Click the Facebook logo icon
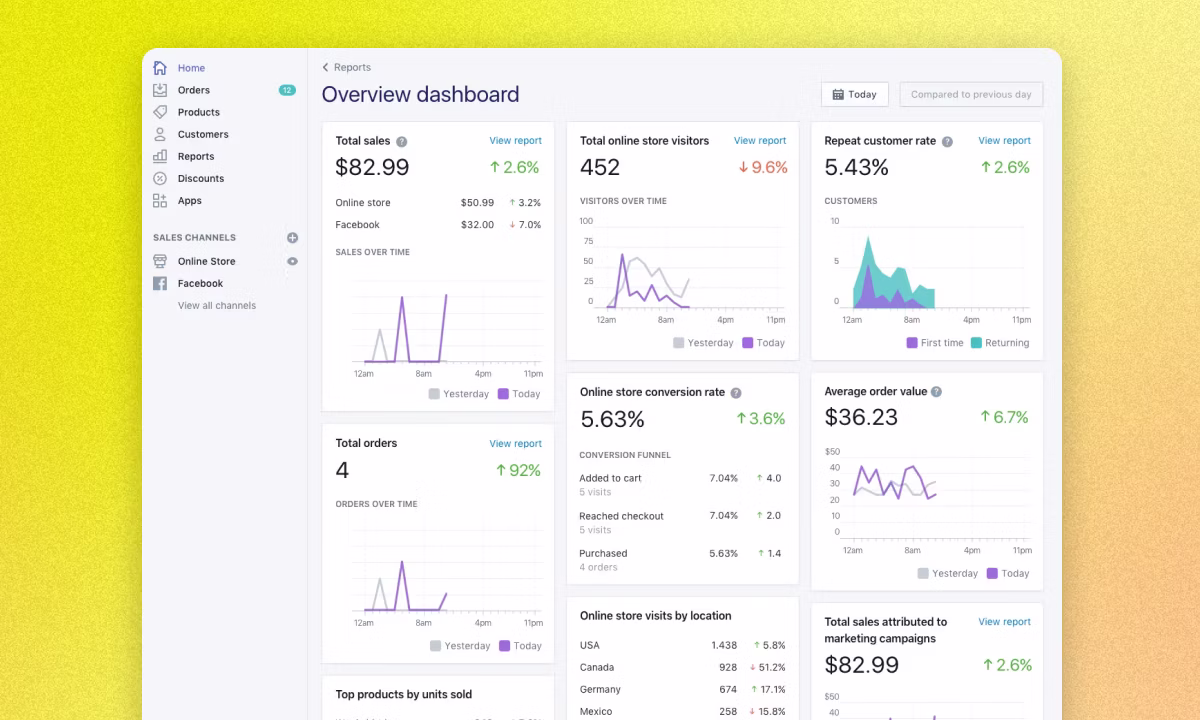This screenshot has height=720, width=1200. pyautogui.click(x=160, y=283)
